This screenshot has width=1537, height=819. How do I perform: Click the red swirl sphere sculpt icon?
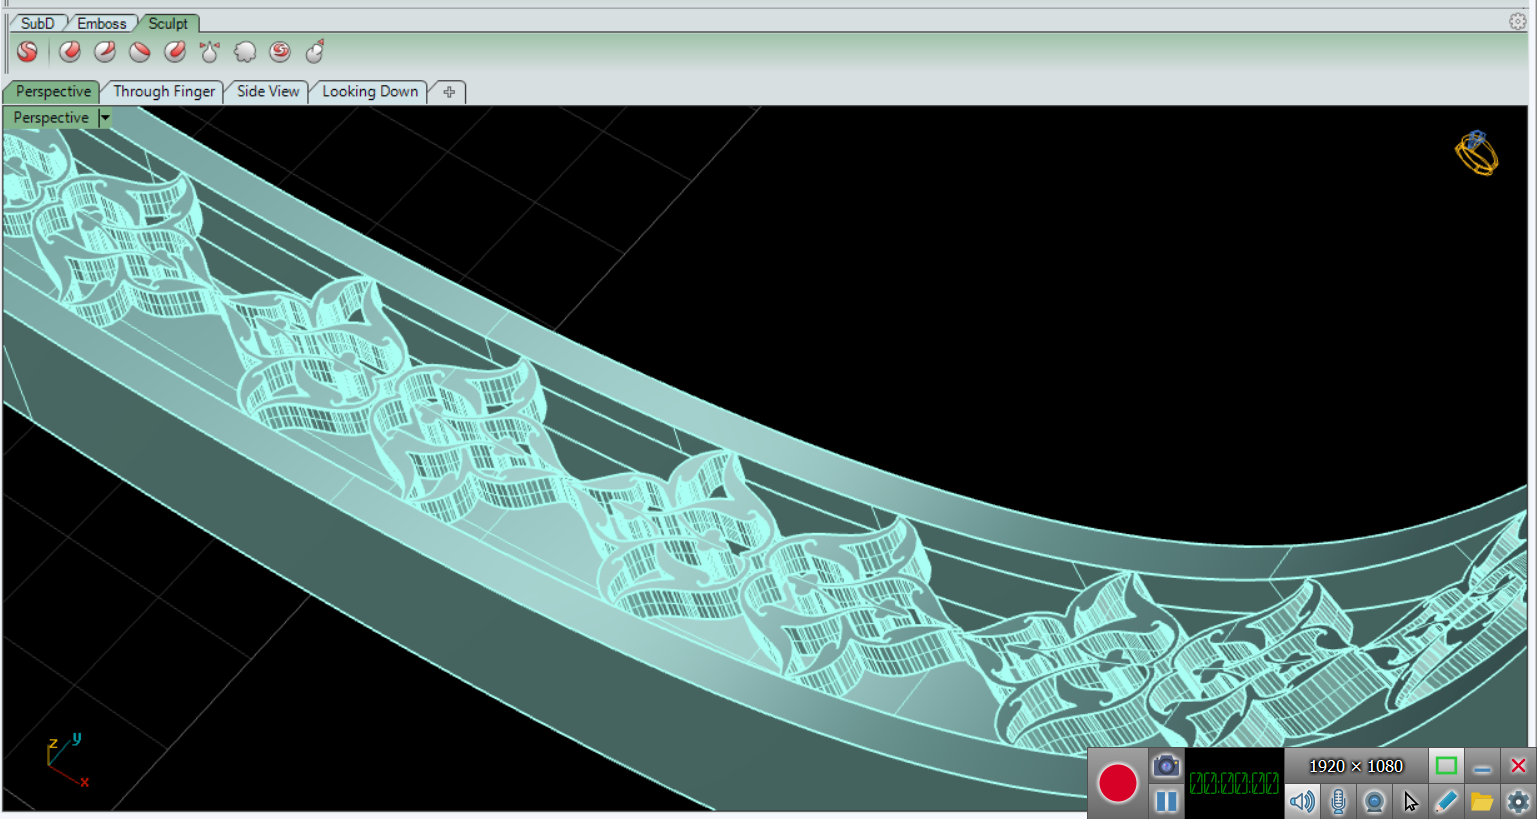280,52
